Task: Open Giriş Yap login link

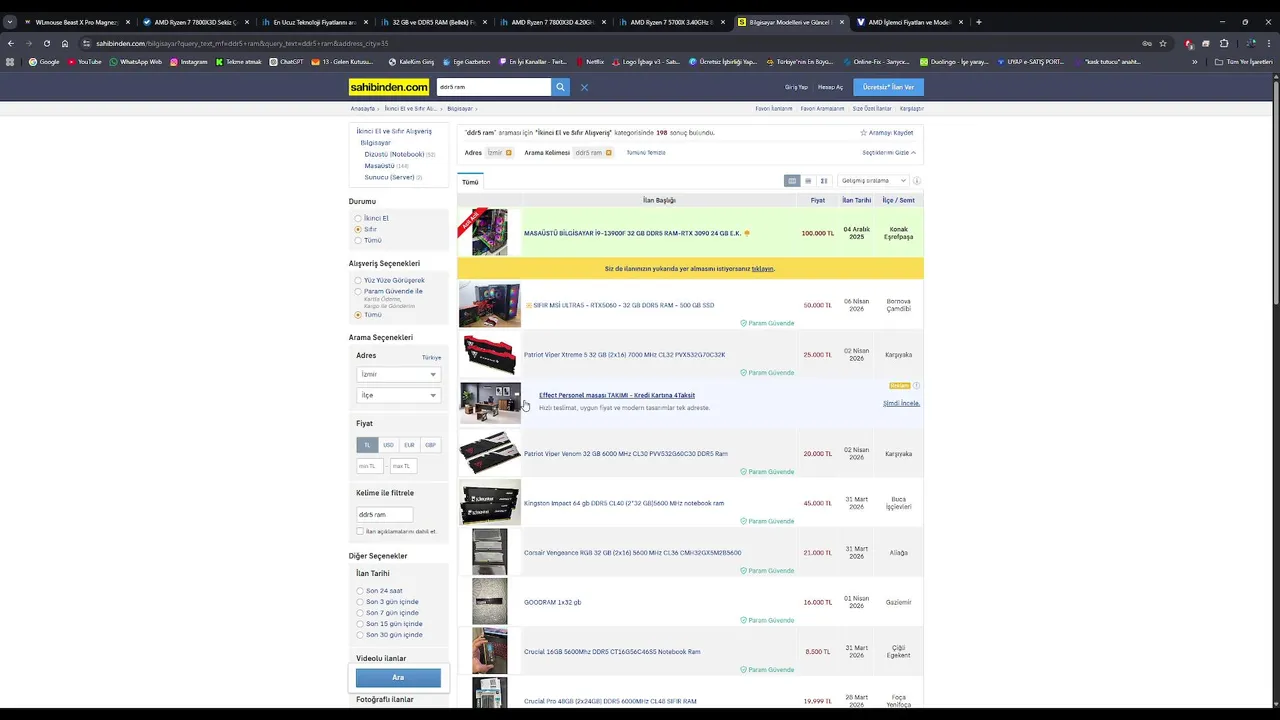Action: click(x=796, y=87)
